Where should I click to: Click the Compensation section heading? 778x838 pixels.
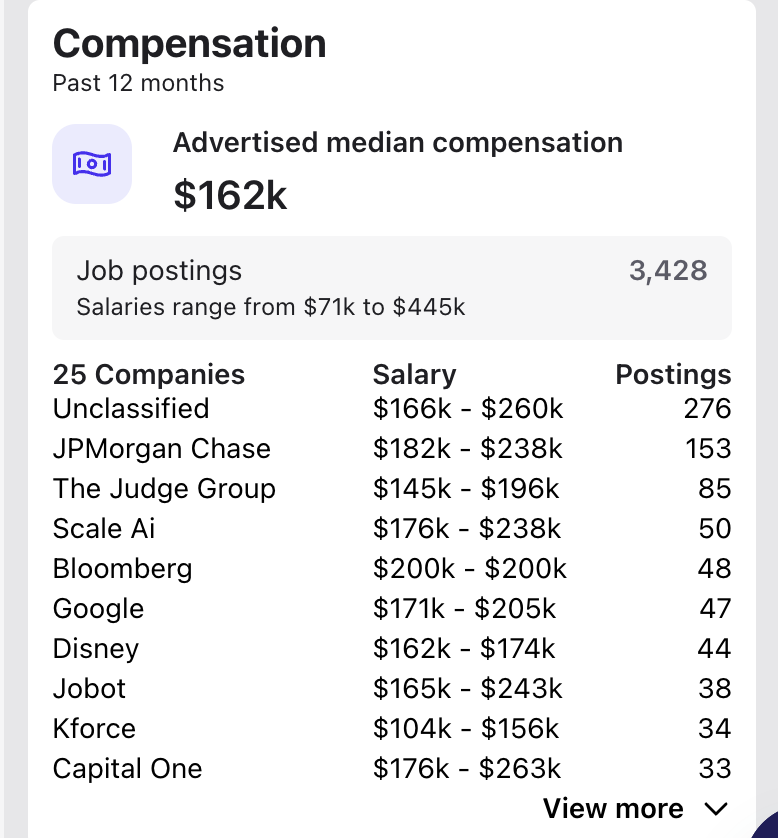click(x=189, y=44)
